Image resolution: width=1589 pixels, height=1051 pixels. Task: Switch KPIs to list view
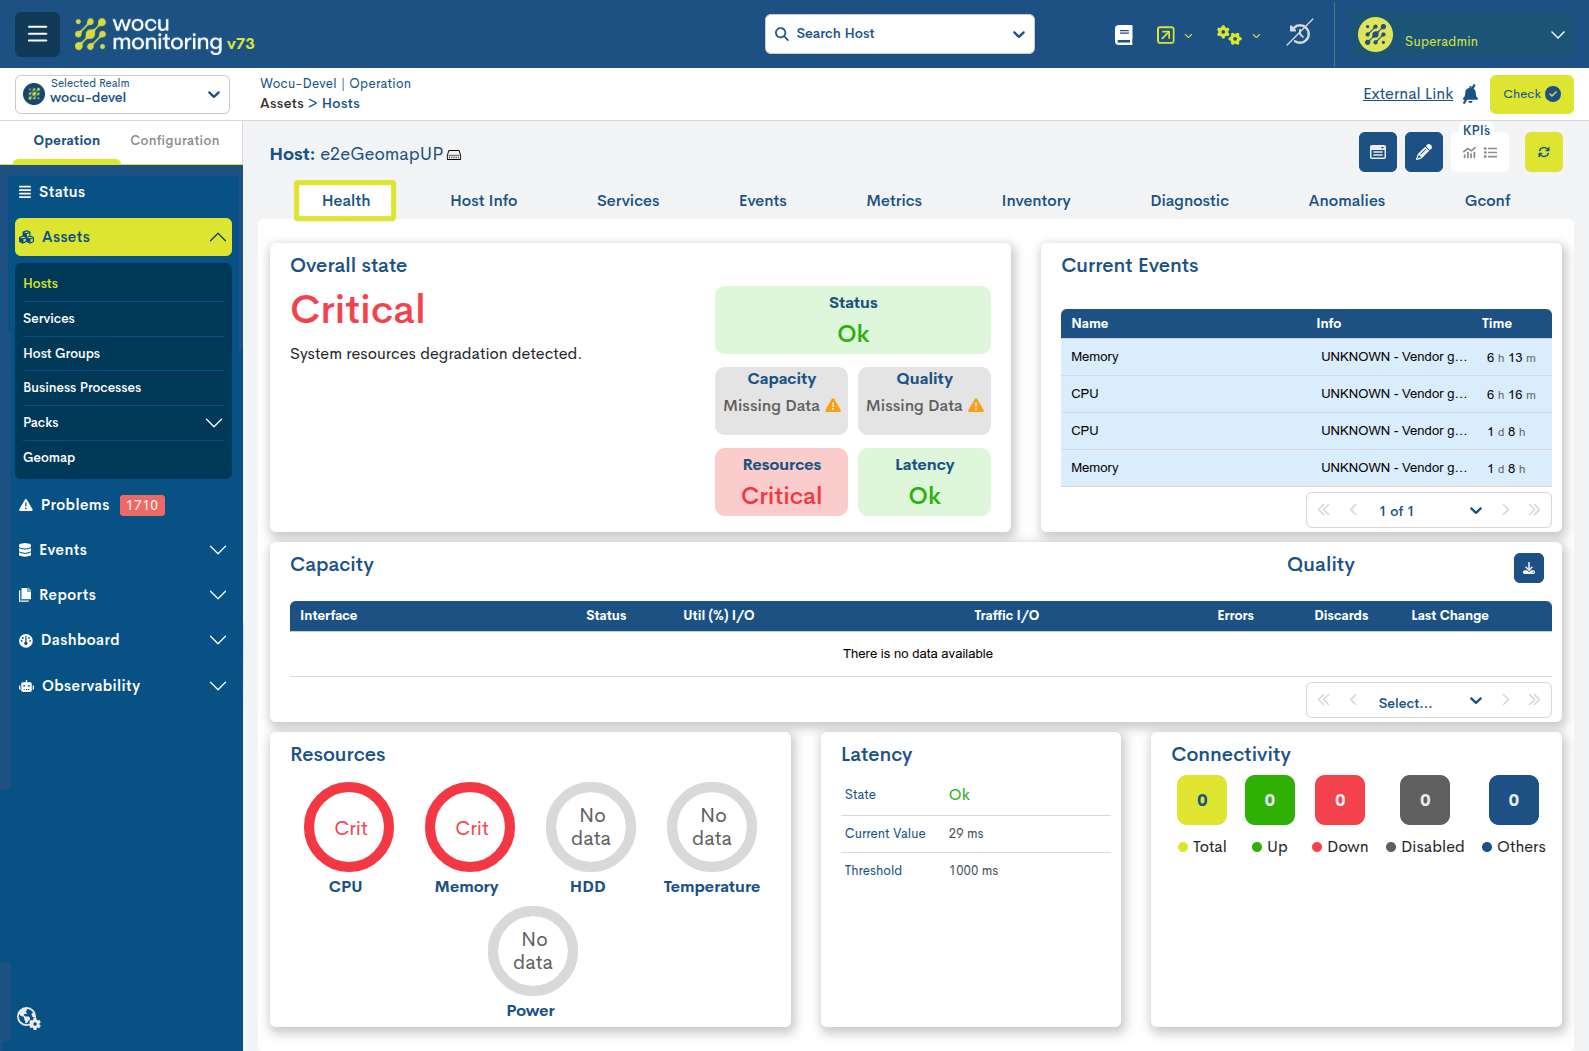1491,153
